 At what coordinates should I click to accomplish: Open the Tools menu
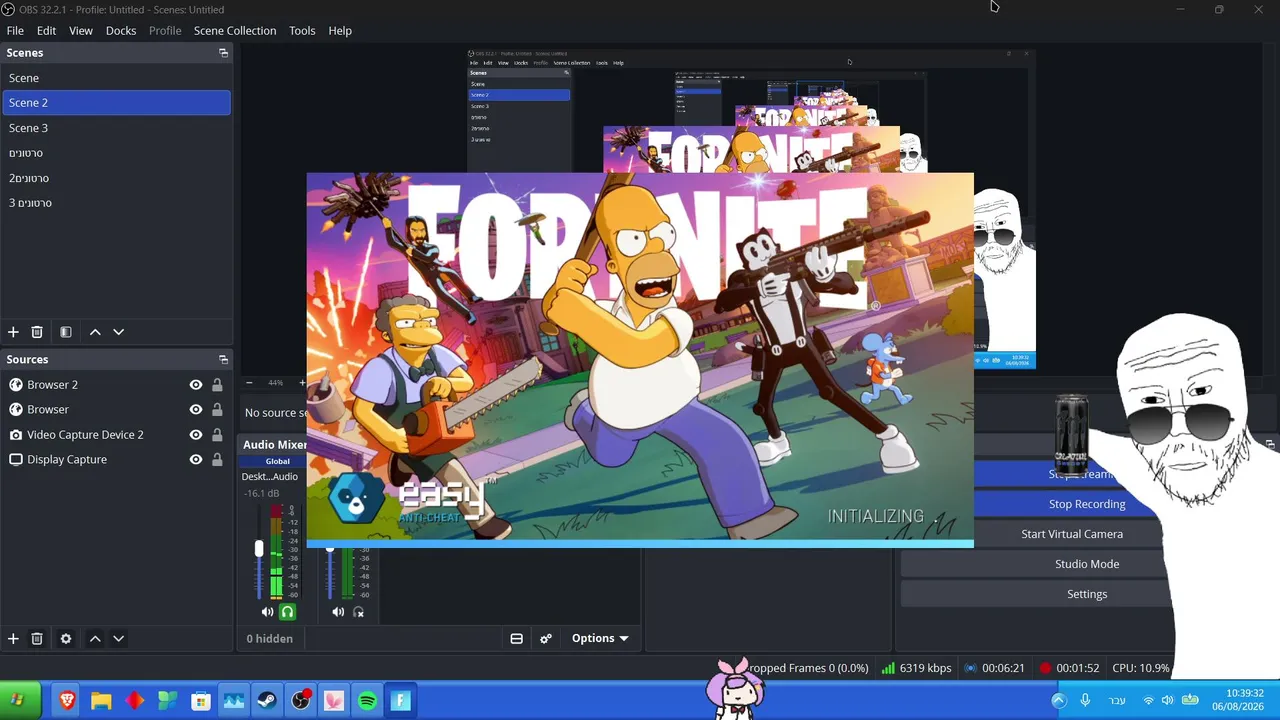[302, 31]
